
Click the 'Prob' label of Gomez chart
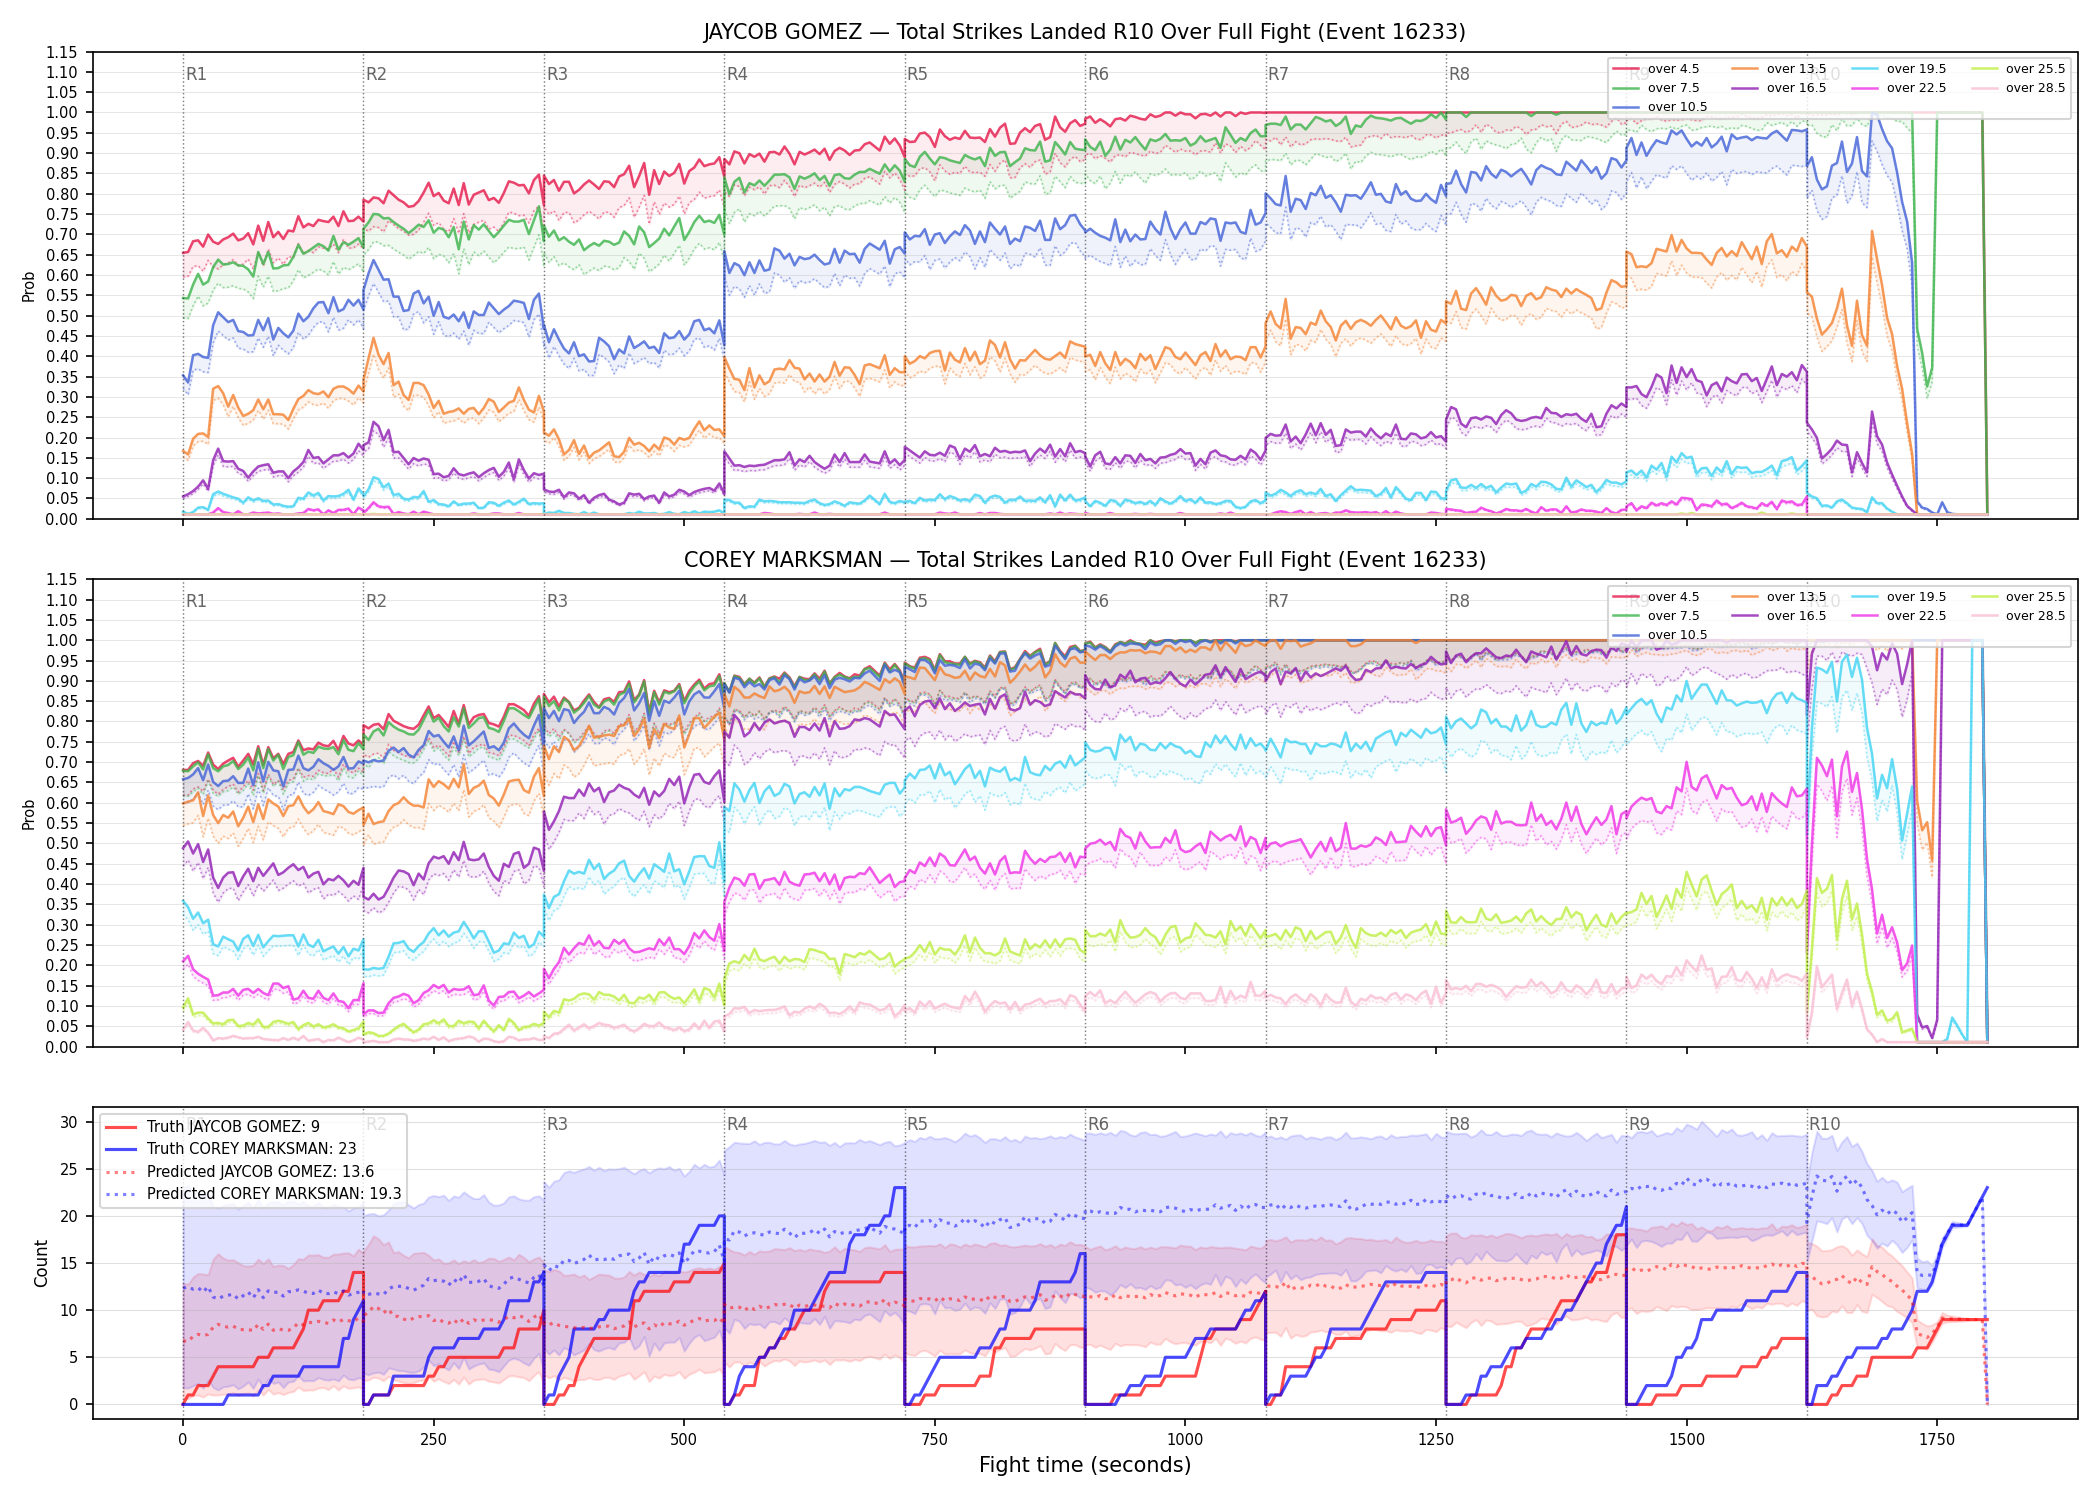click(29, 287)
